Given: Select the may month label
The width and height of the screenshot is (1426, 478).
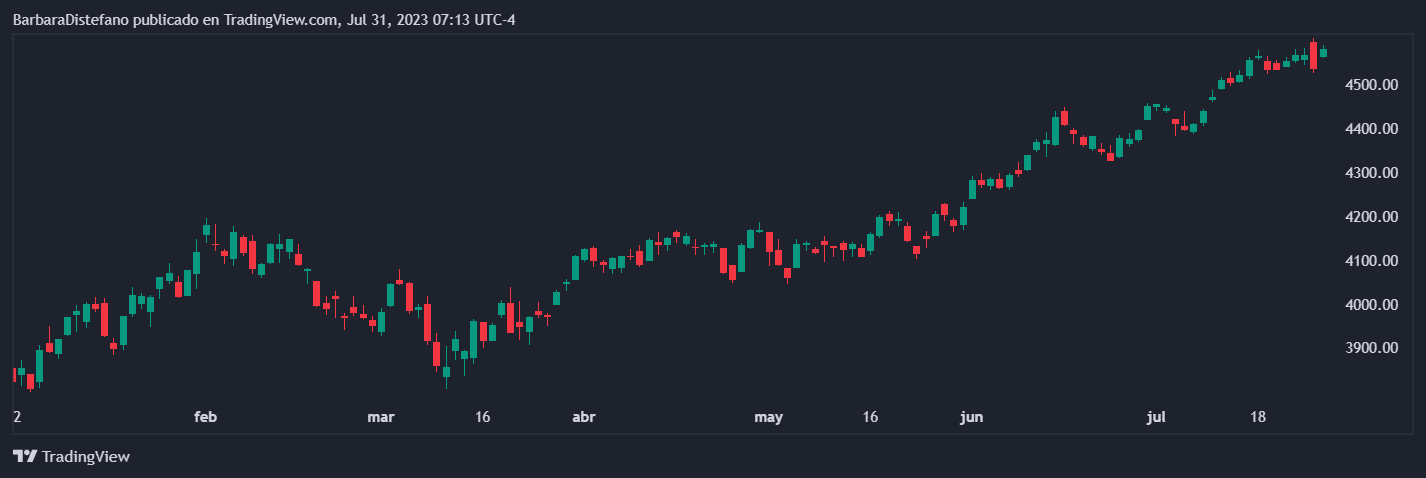Looking at the screenshot, I should 768,417.
